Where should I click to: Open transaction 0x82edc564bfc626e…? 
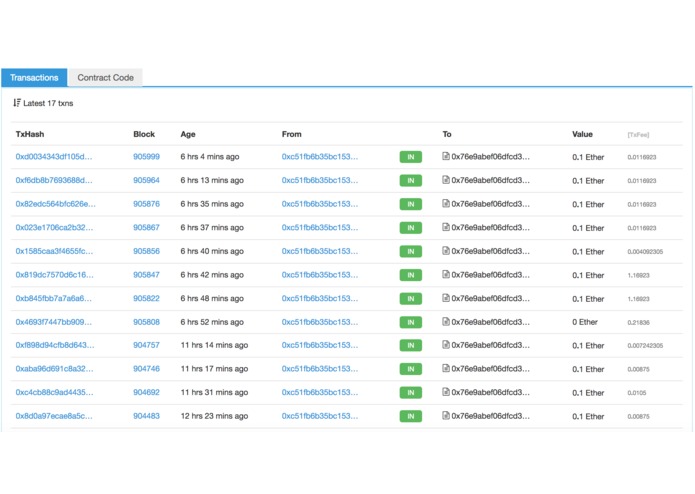[x=55, y=204]
